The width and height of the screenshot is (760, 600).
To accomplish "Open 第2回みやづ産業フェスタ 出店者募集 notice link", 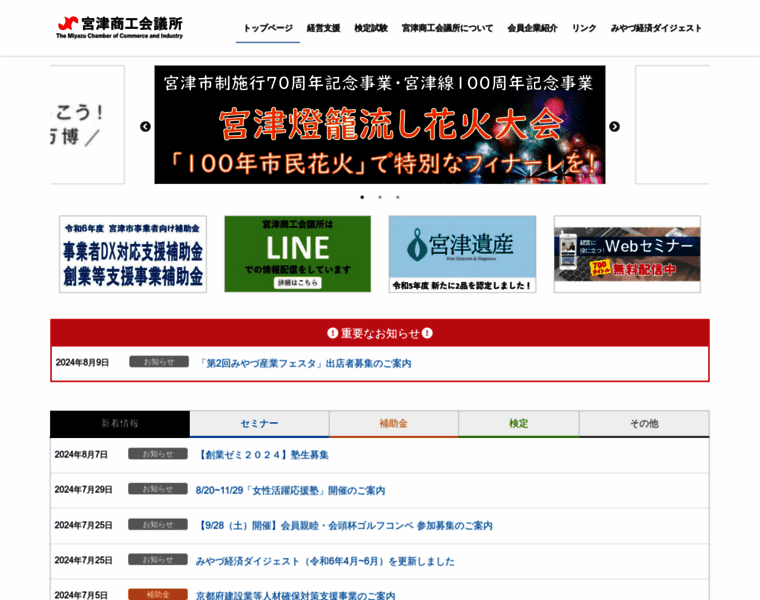I will click(x=305, y=363).
